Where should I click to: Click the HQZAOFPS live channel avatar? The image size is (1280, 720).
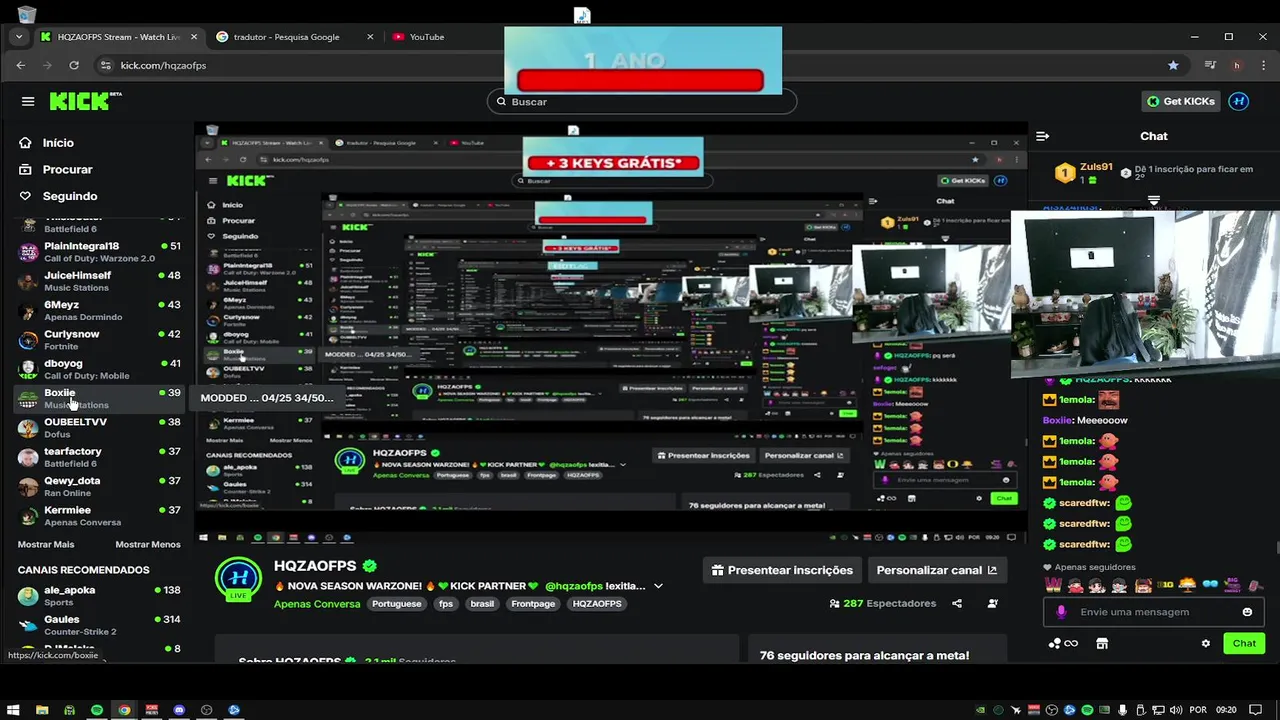(238, 580)
